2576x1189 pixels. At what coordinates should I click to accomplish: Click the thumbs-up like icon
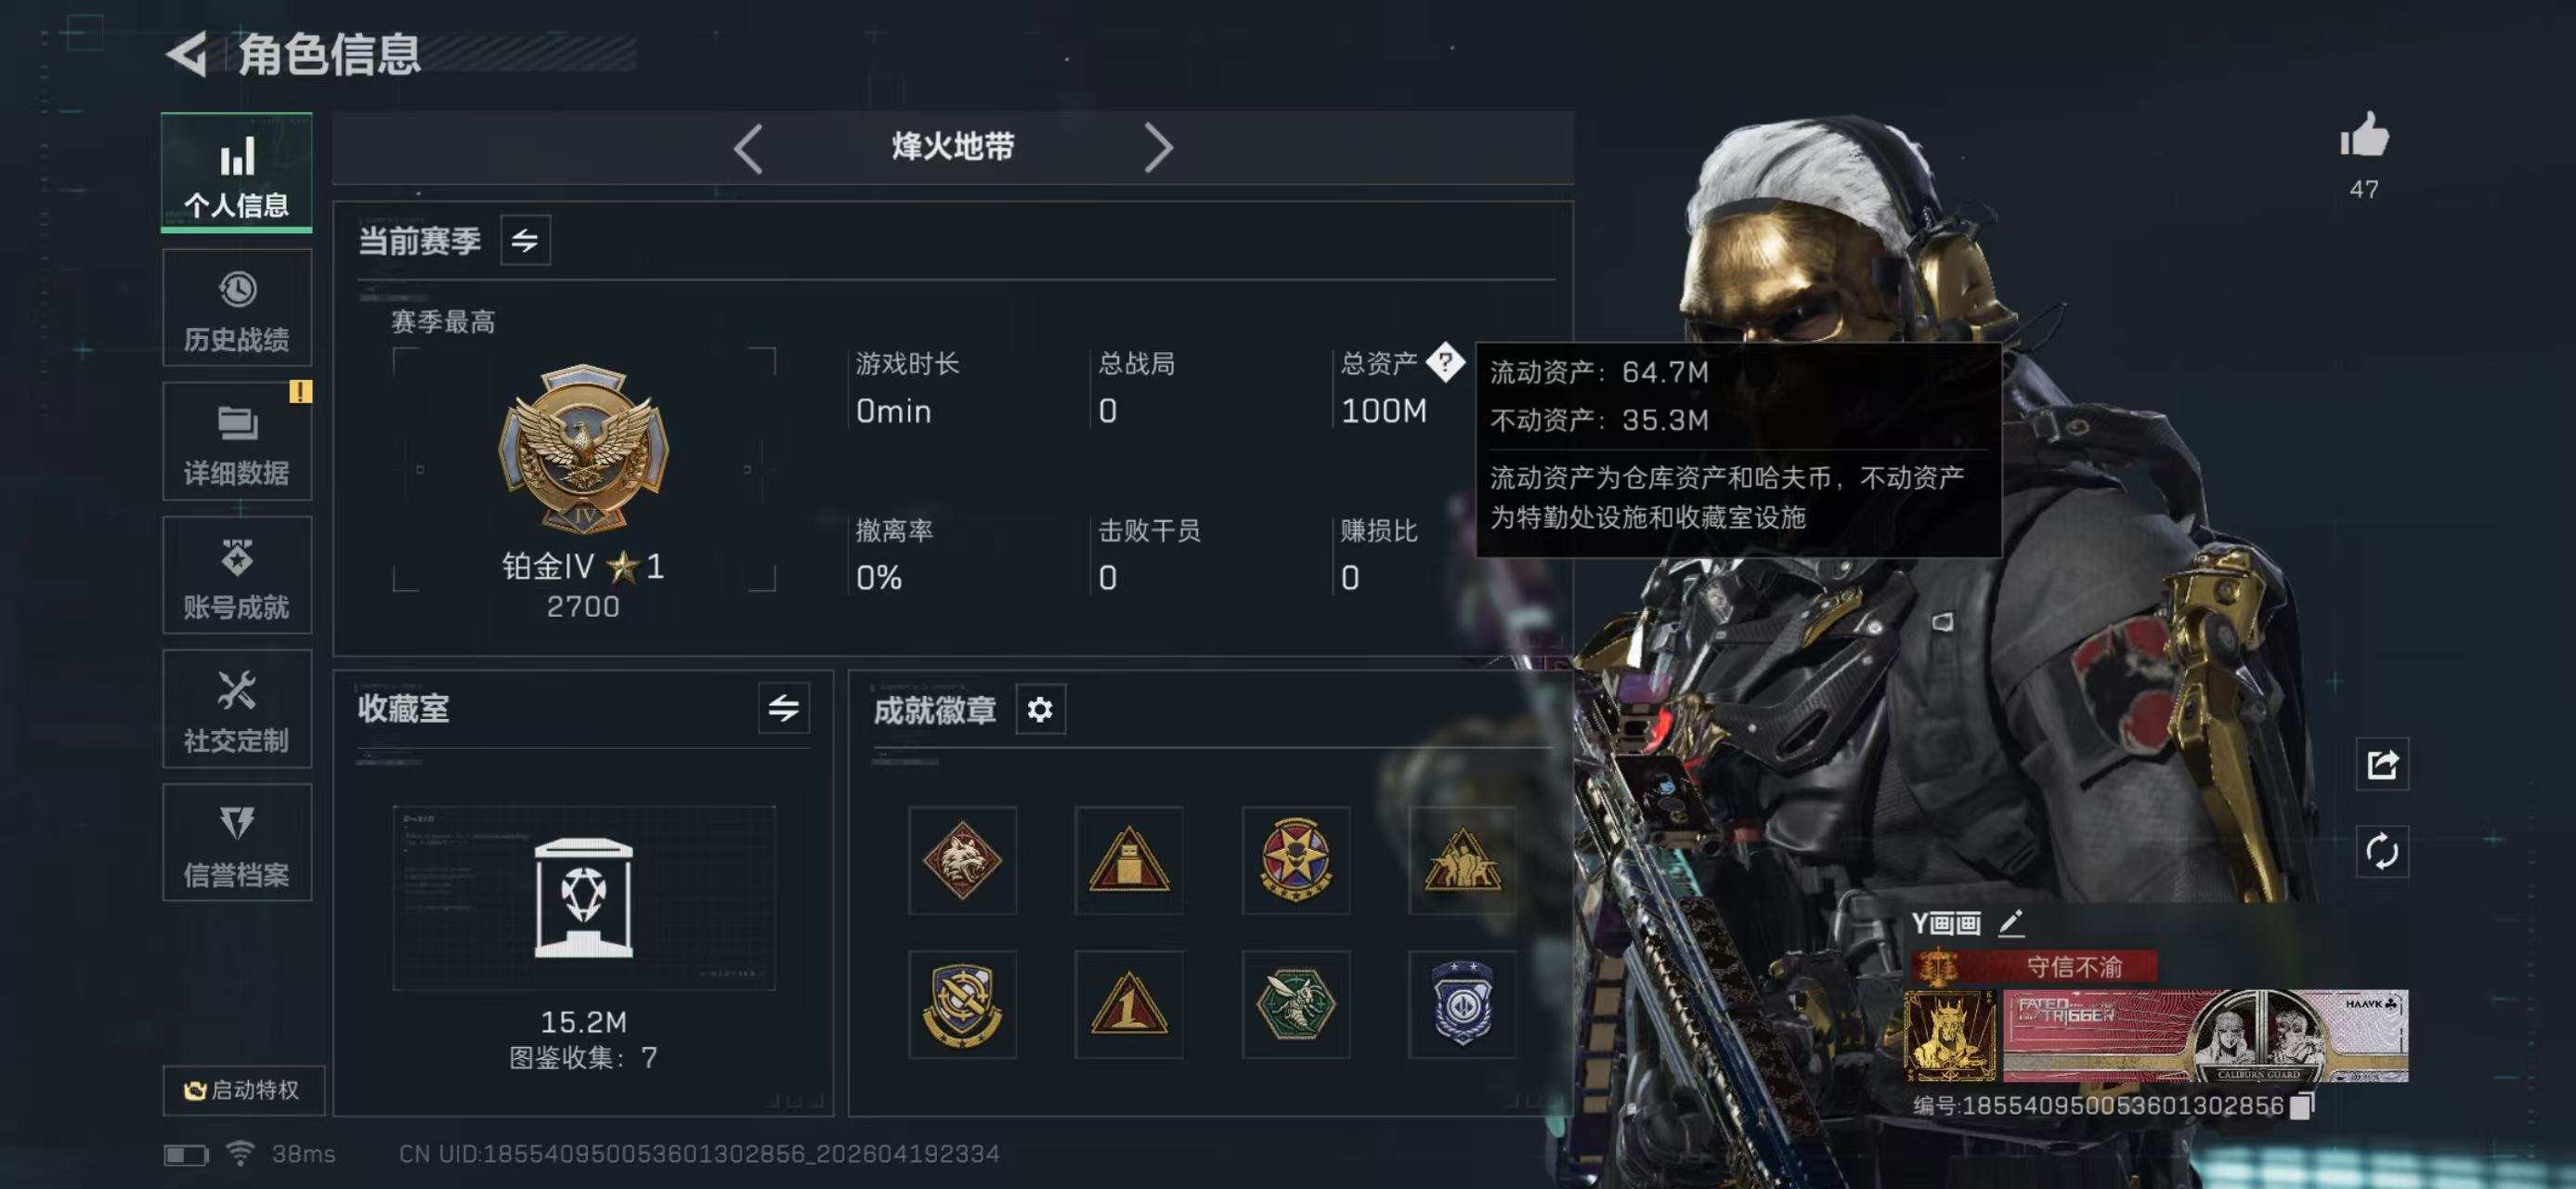[2364, 136]
